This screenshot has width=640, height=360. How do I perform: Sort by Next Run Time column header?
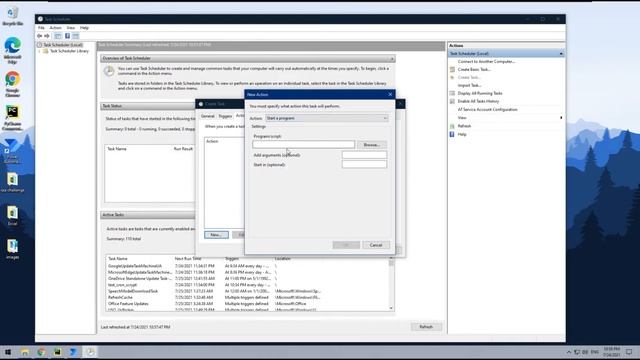click(x=188, y=259)
